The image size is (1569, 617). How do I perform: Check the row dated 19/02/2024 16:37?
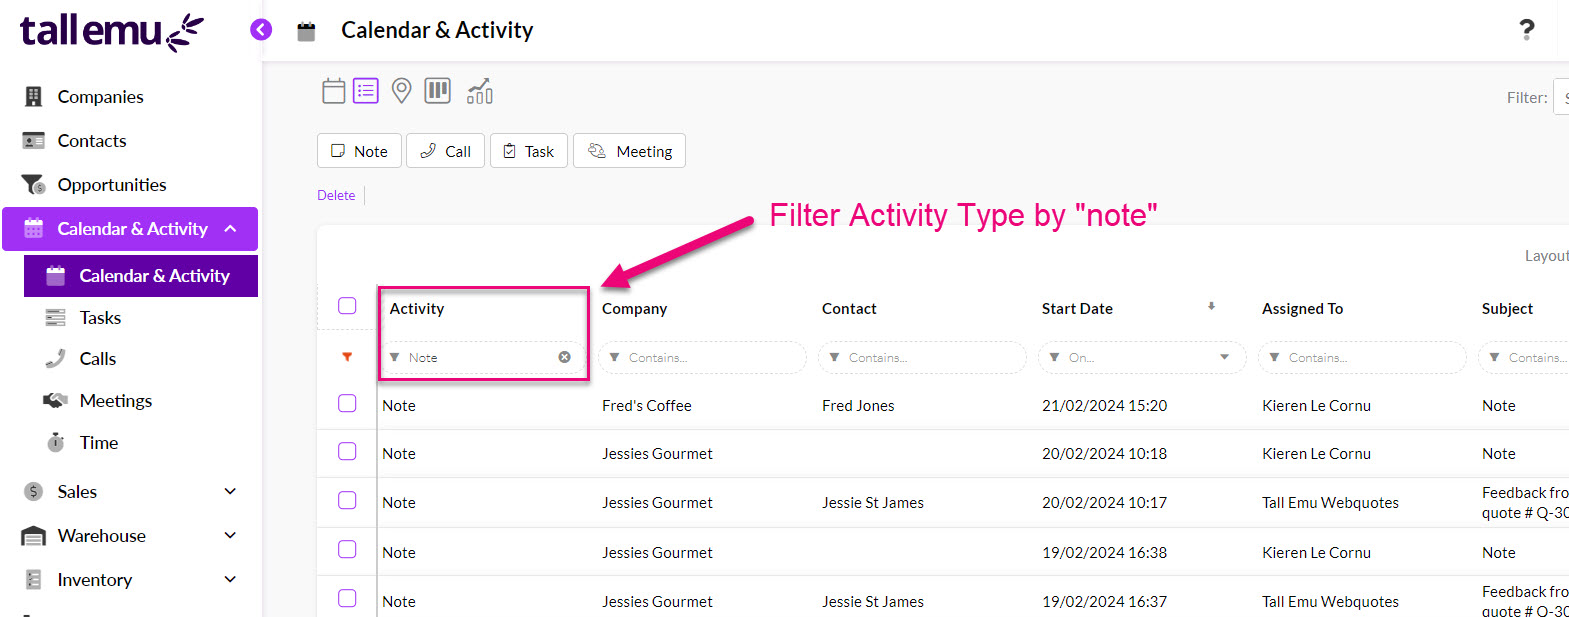click(347, 598)
